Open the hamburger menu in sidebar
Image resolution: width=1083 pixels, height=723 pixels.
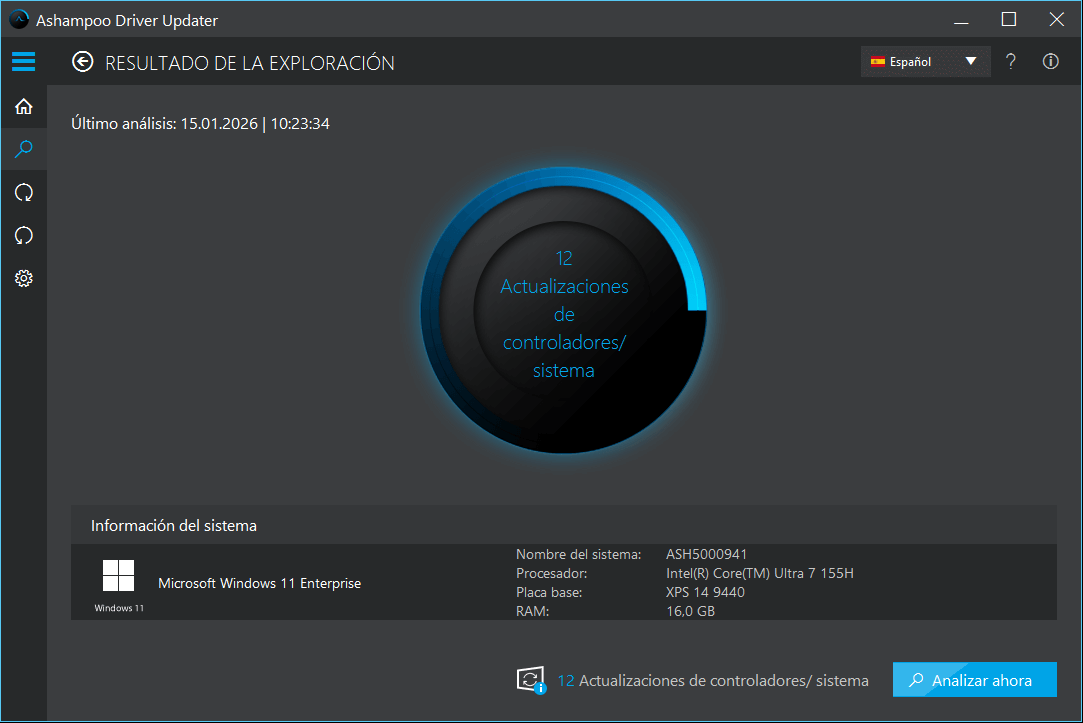coord(23,62)
